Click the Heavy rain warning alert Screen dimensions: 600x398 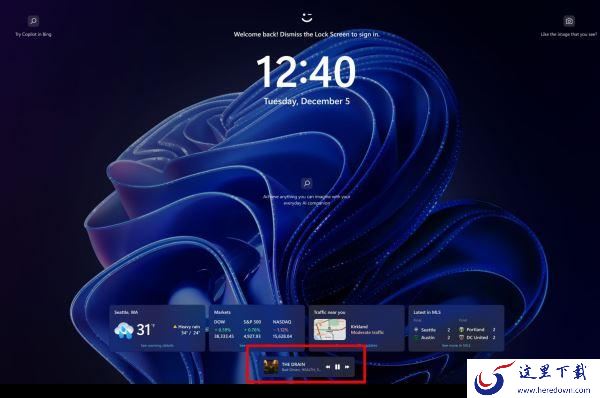pyautogui.click(x=187, y=327)
